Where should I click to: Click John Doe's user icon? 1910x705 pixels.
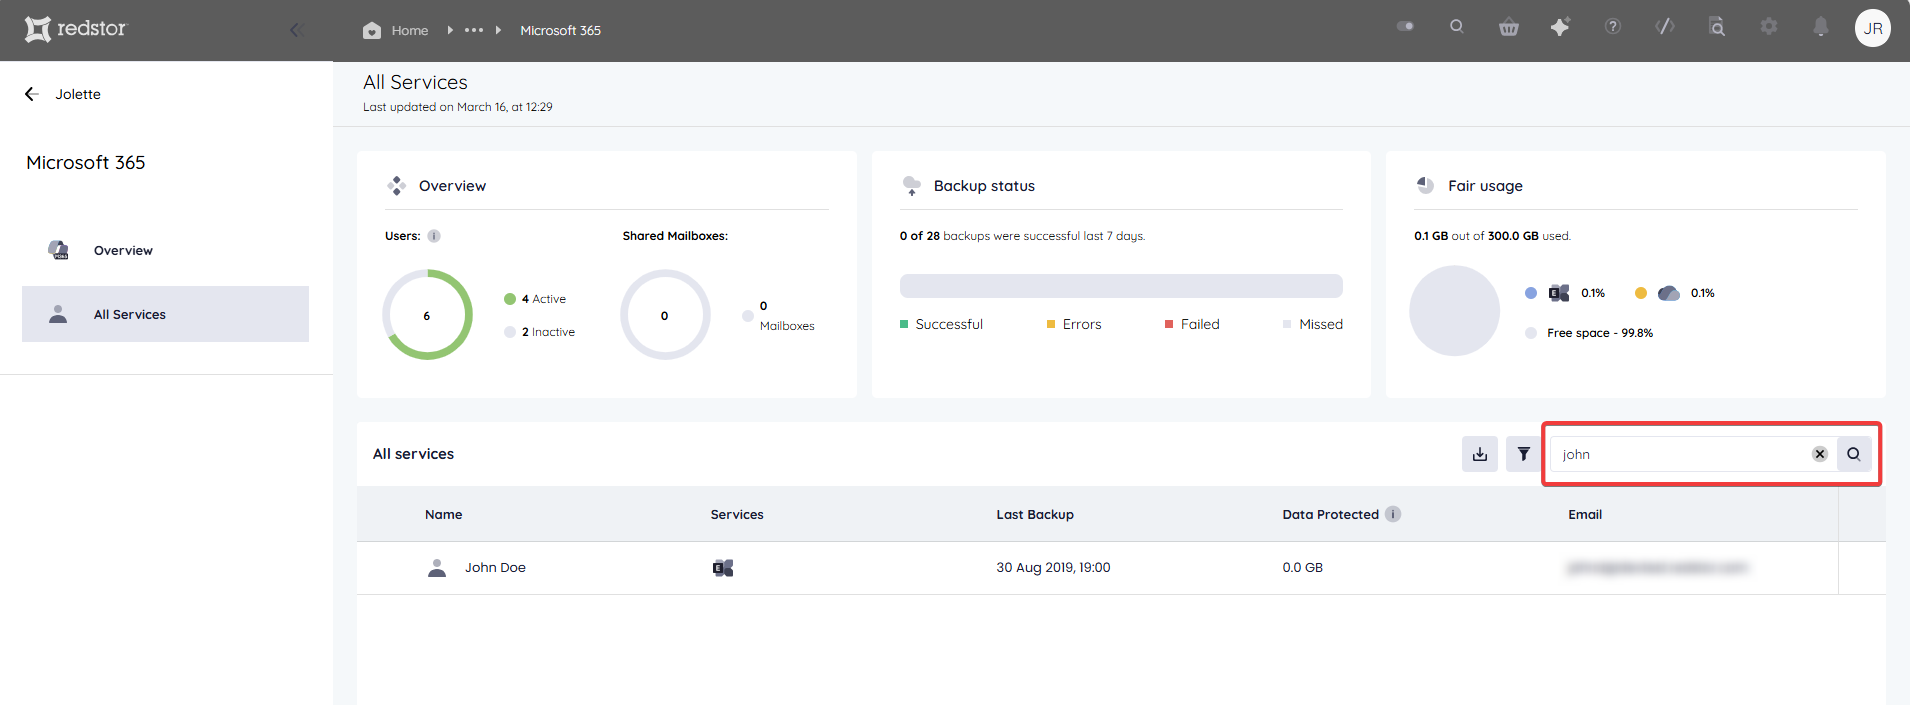click(437, 568)
